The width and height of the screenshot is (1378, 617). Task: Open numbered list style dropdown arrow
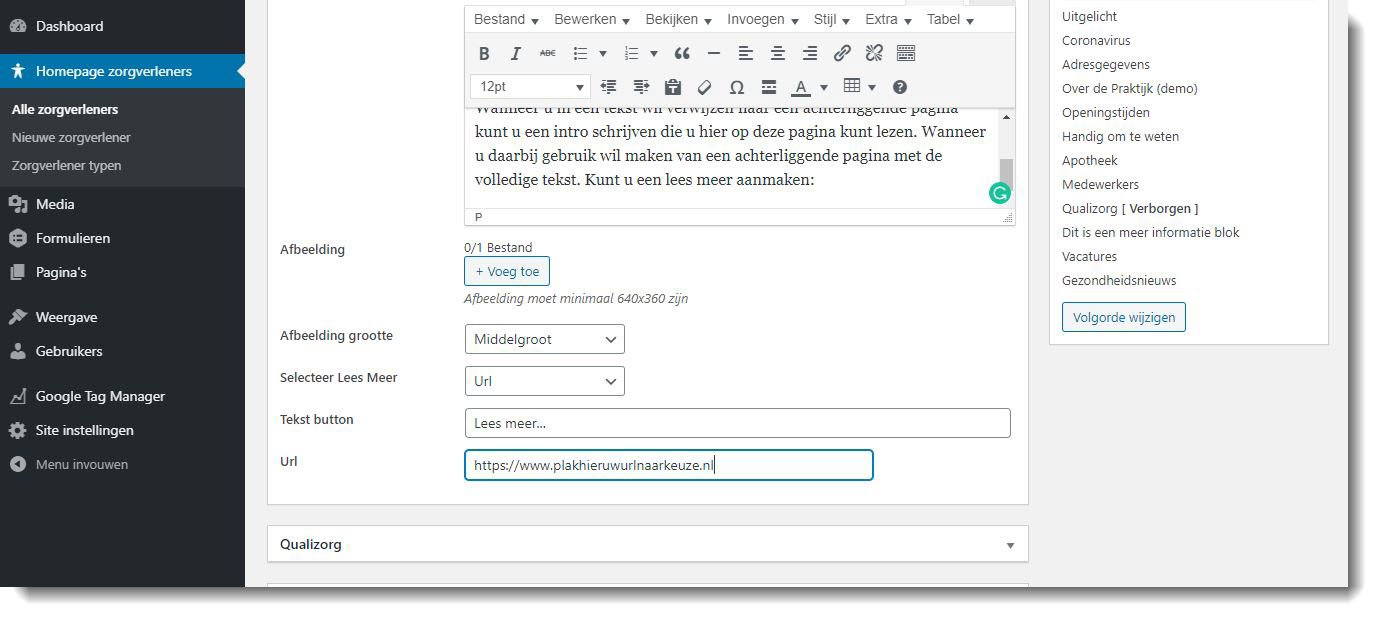654,53
